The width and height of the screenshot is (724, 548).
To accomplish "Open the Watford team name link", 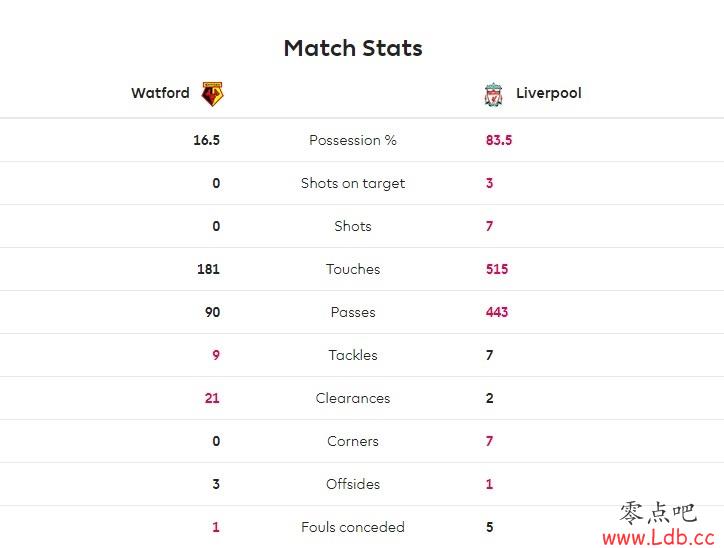I will [x=160, y=93].
